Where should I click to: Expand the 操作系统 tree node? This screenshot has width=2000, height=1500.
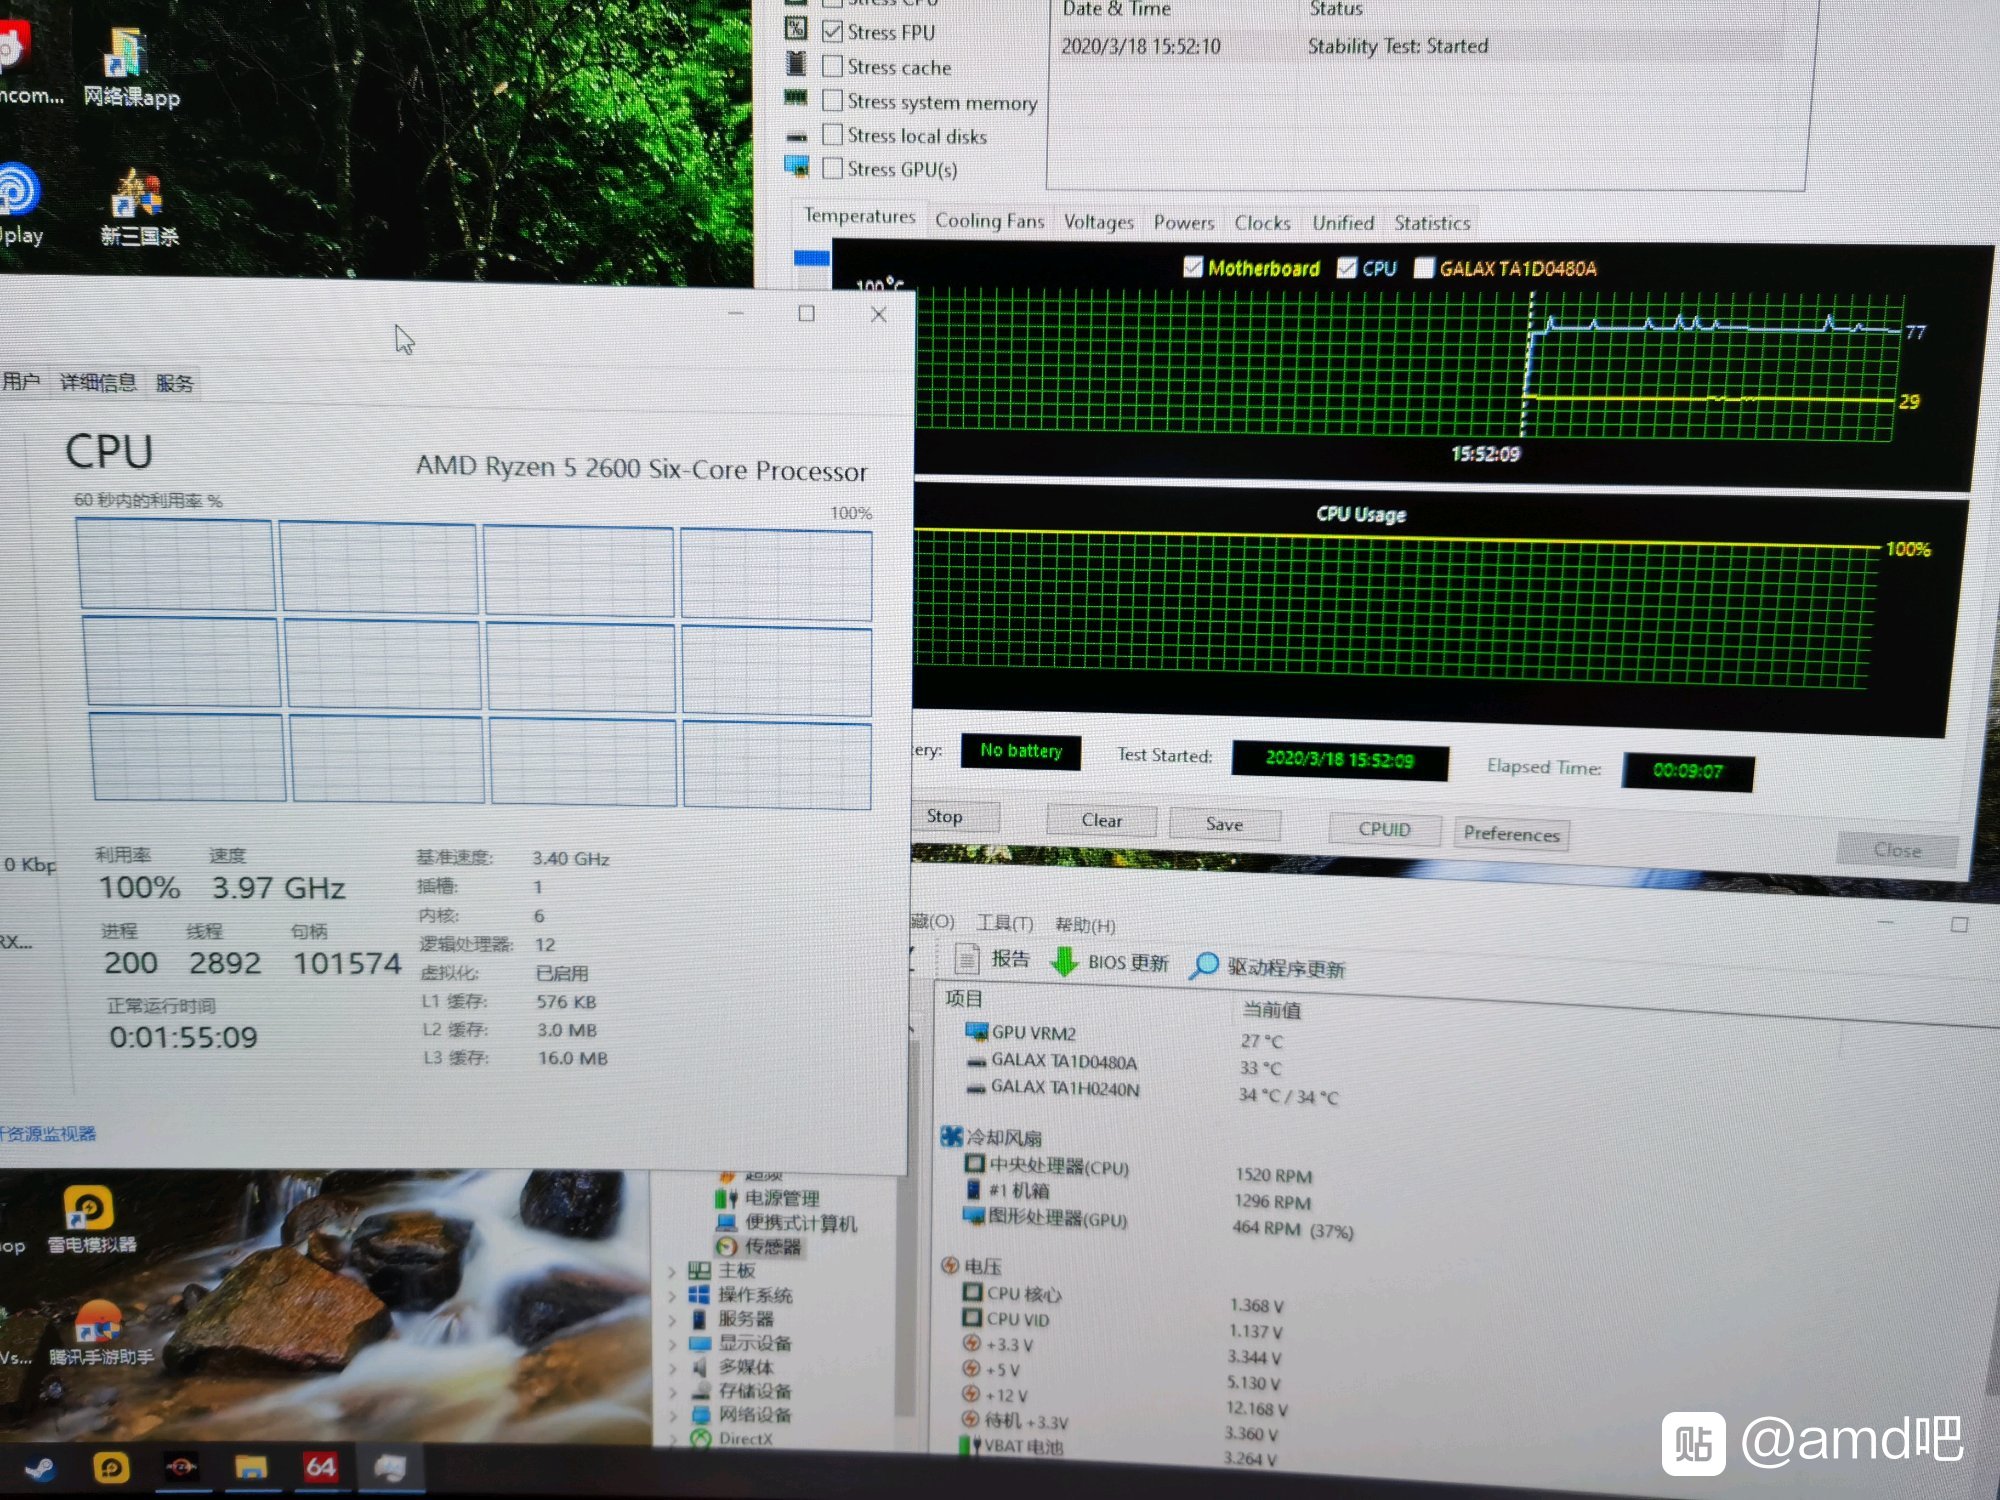(672, 1296)
